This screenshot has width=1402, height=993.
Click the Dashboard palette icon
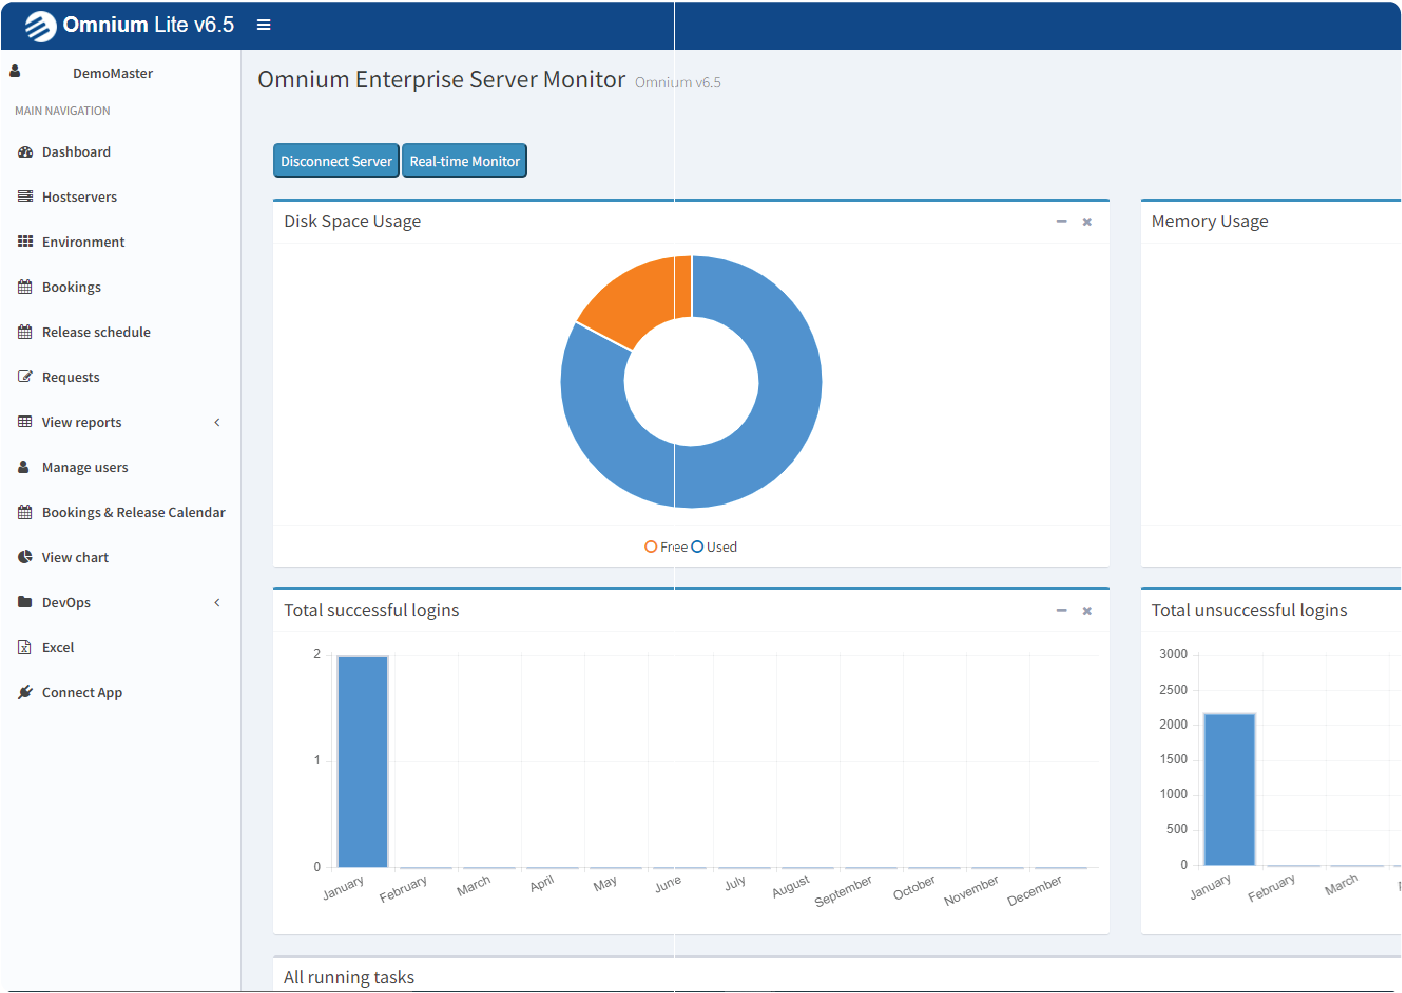26,152
